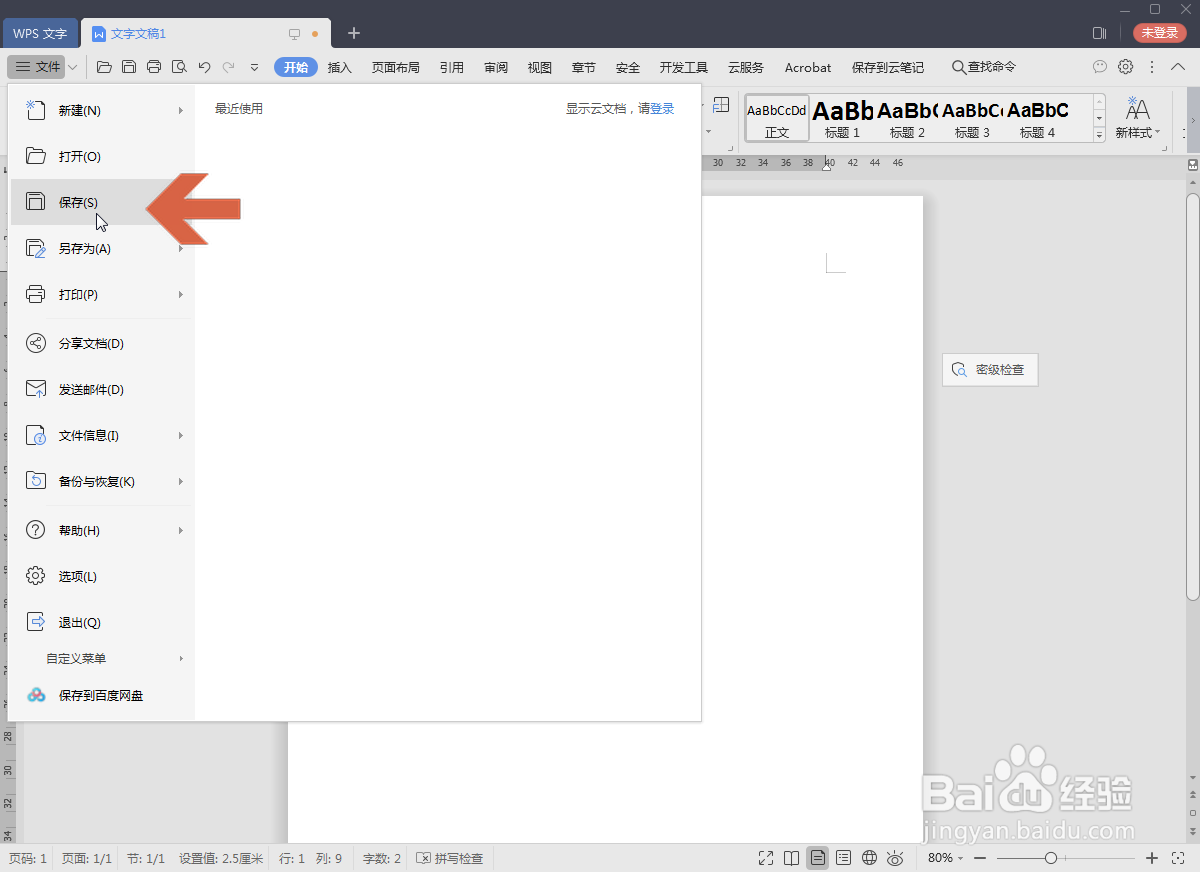
Task: Click the 未登录 login button
Action: [1160, 33]
